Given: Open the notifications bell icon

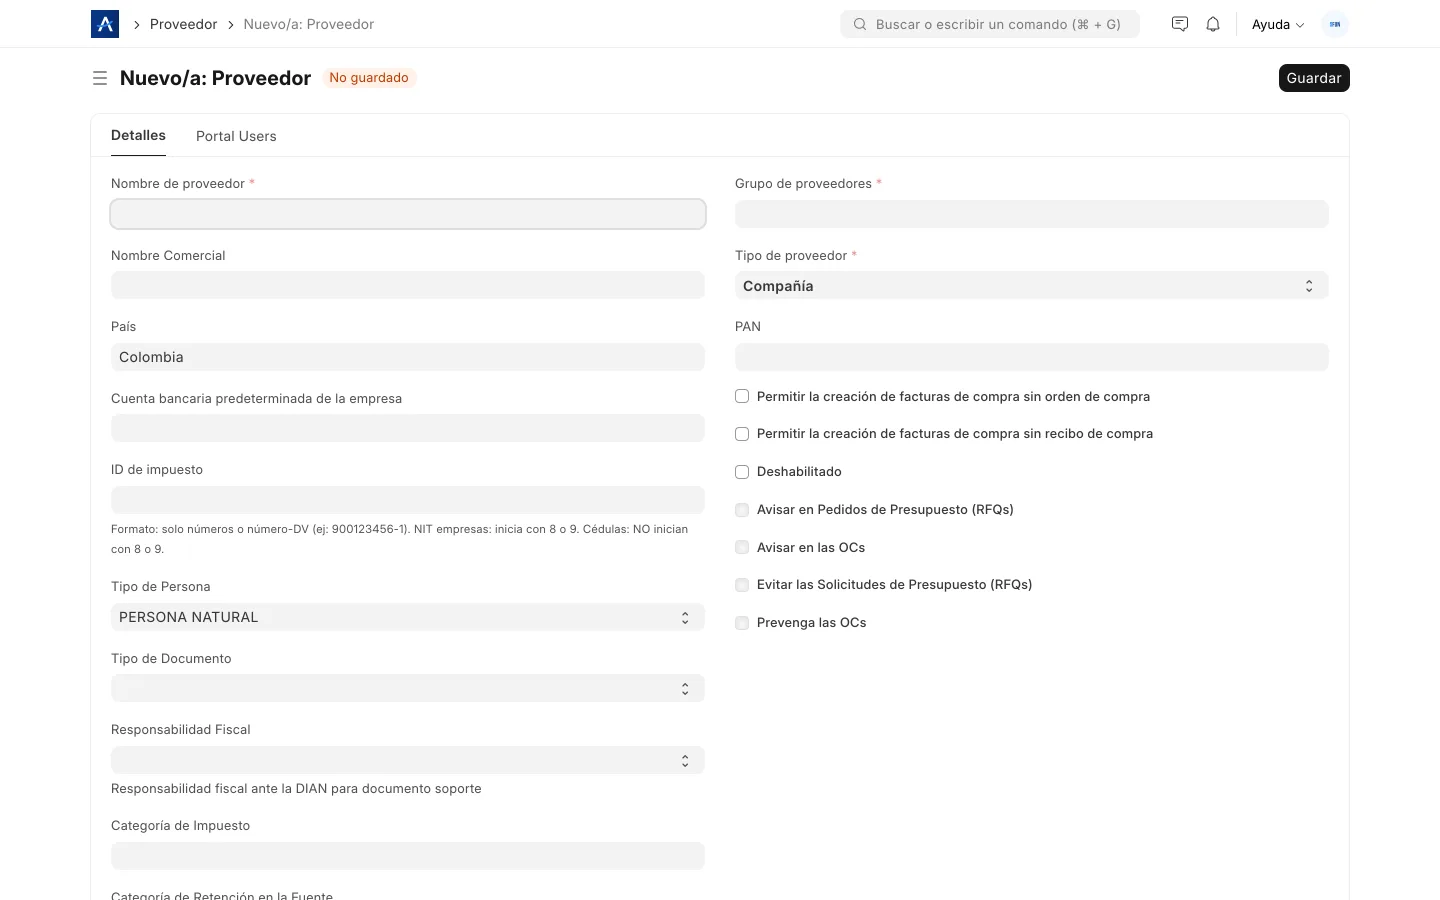Looking at the screenshot, I should pos(1213,24).
